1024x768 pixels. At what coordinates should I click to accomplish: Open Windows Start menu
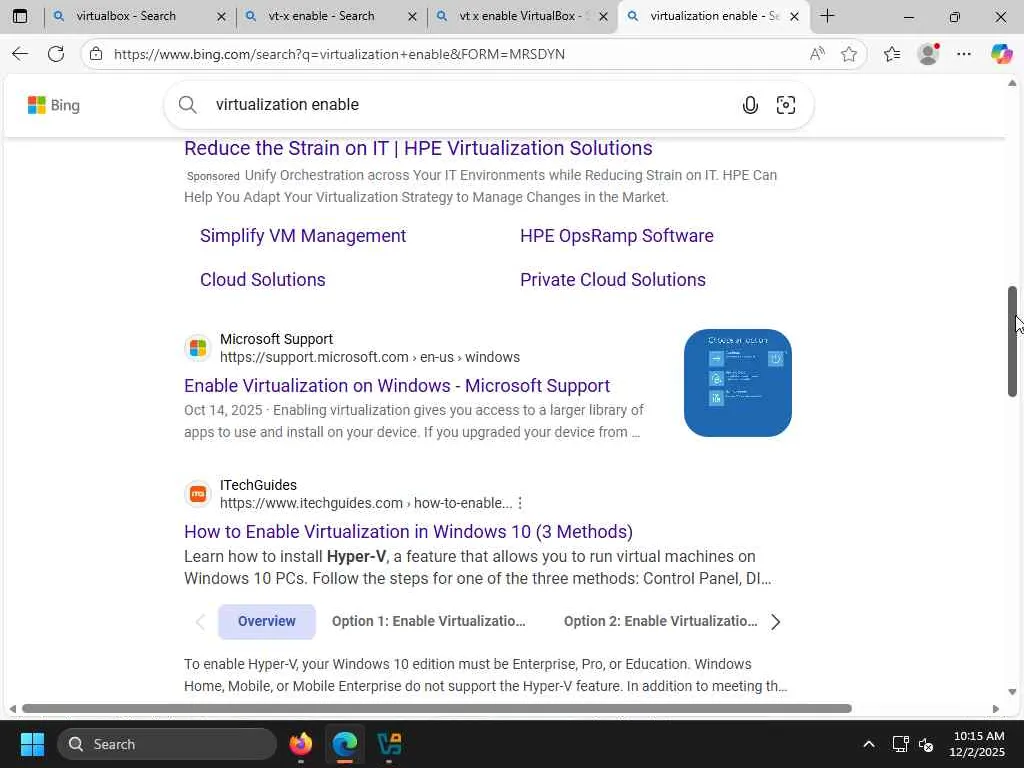pos(32,744)
